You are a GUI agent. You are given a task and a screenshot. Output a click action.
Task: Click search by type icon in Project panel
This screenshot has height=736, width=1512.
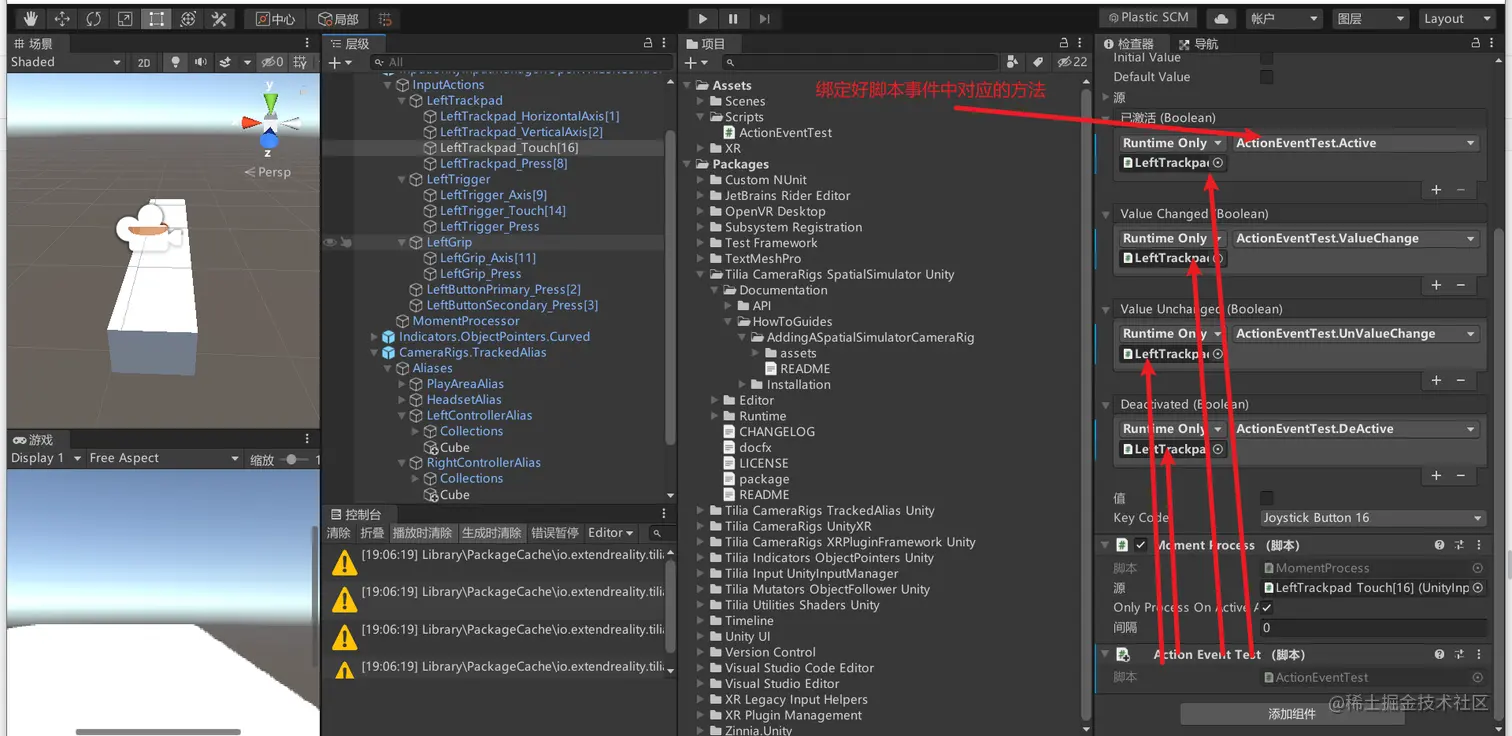(x=1012, y=62)
